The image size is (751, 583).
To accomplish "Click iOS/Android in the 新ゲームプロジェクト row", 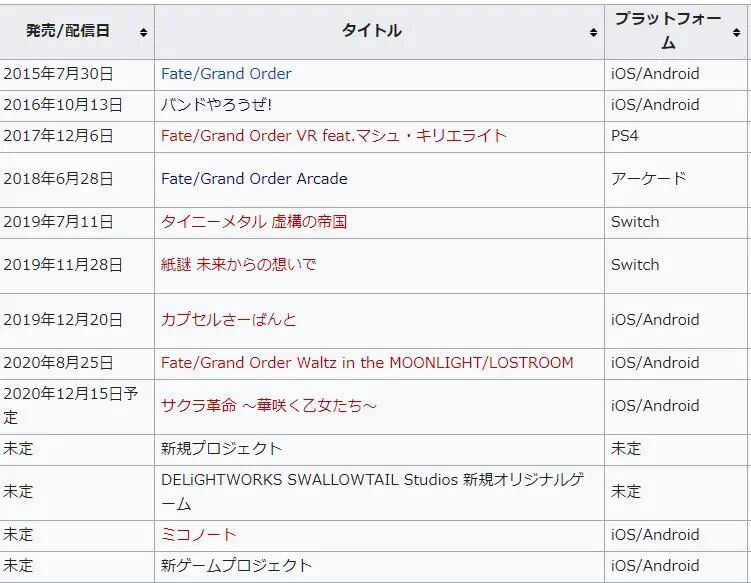I will (x=655, y=566).
